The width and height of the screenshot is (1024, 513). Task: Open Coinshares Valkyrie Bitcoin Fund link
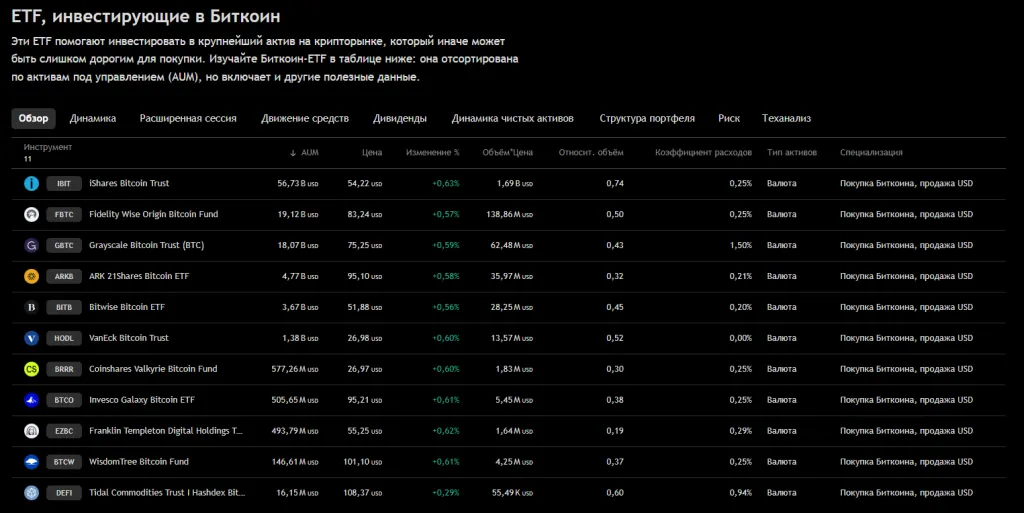coord(153,369)
